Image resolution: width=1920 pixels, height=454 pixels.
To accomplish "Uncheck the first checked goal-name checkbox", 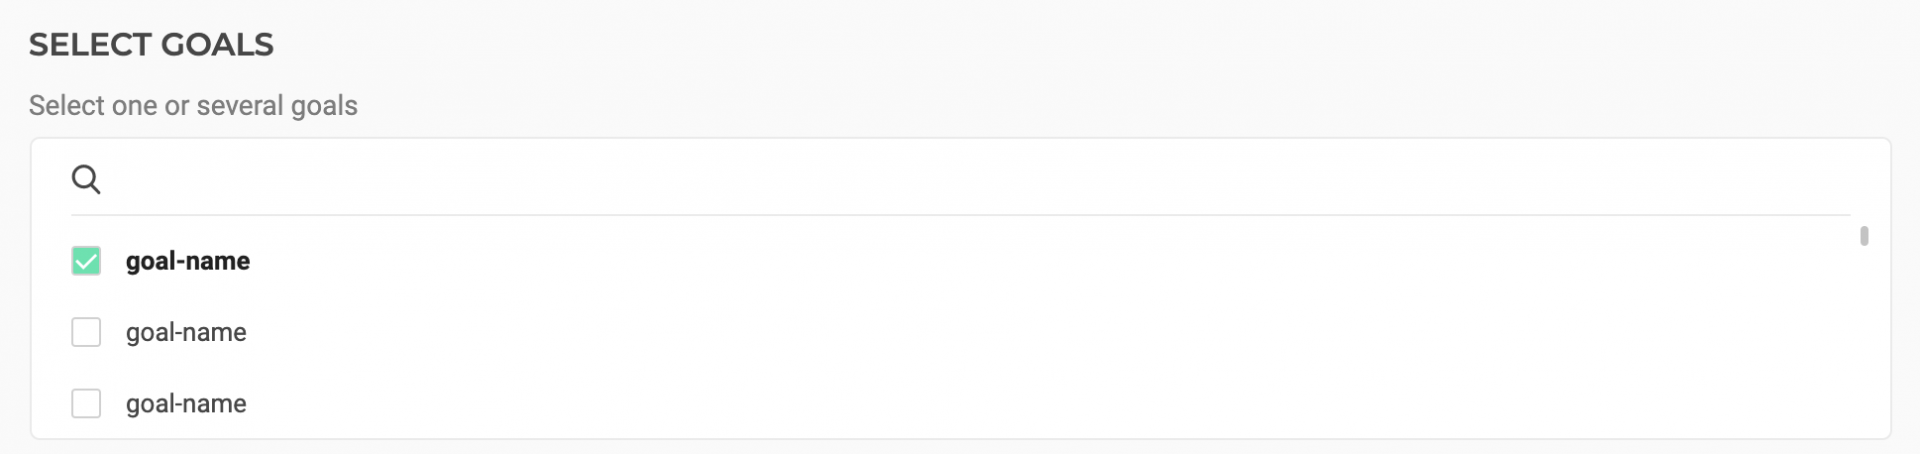I will (x=86, y=261).
